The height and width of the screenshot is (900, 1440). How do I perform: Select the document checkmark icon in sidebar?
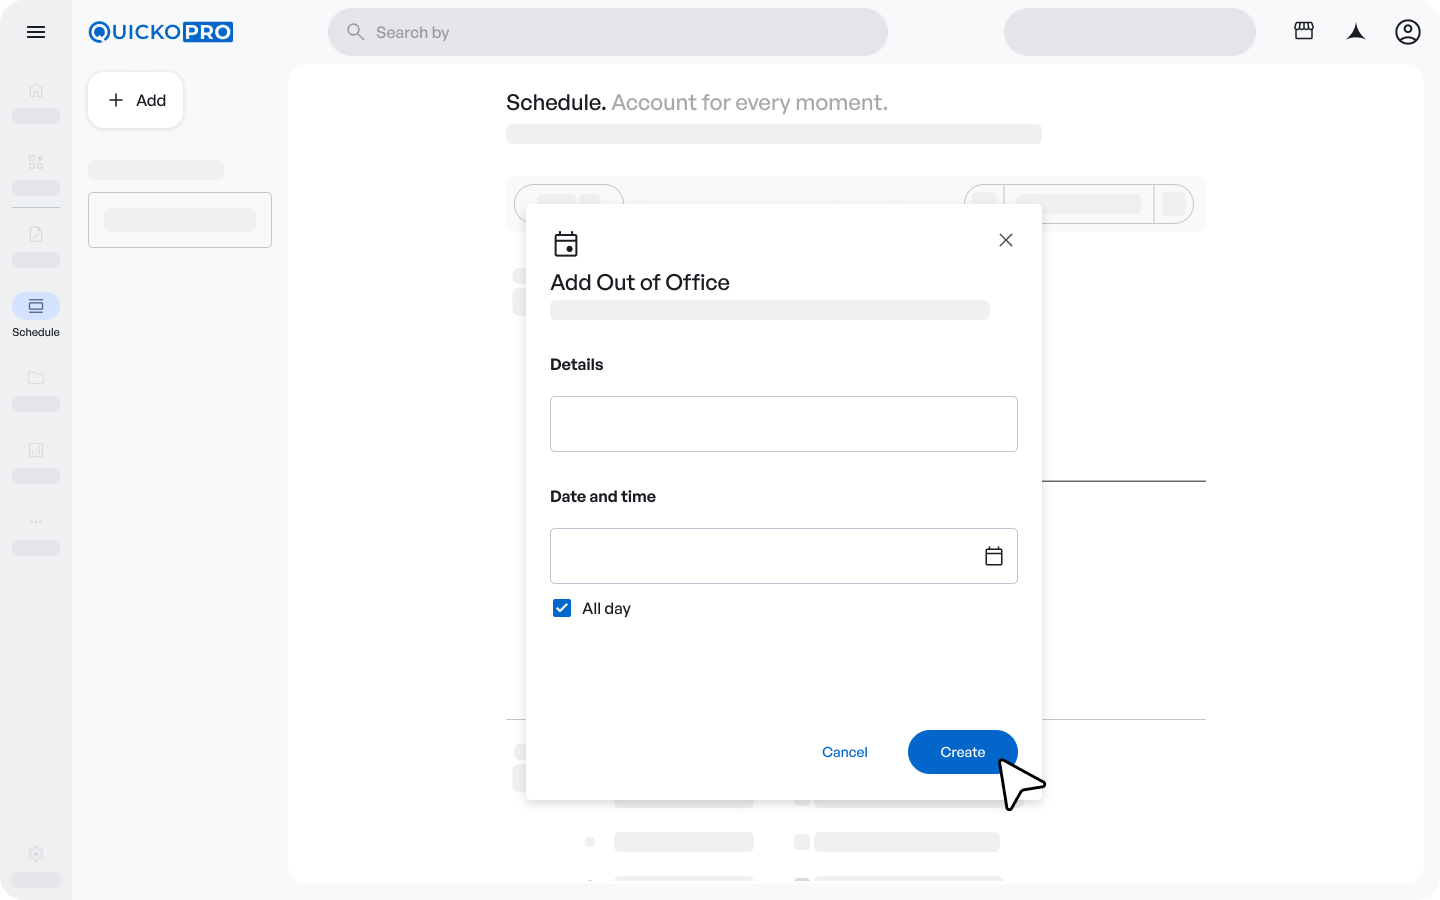coord(36,234)
